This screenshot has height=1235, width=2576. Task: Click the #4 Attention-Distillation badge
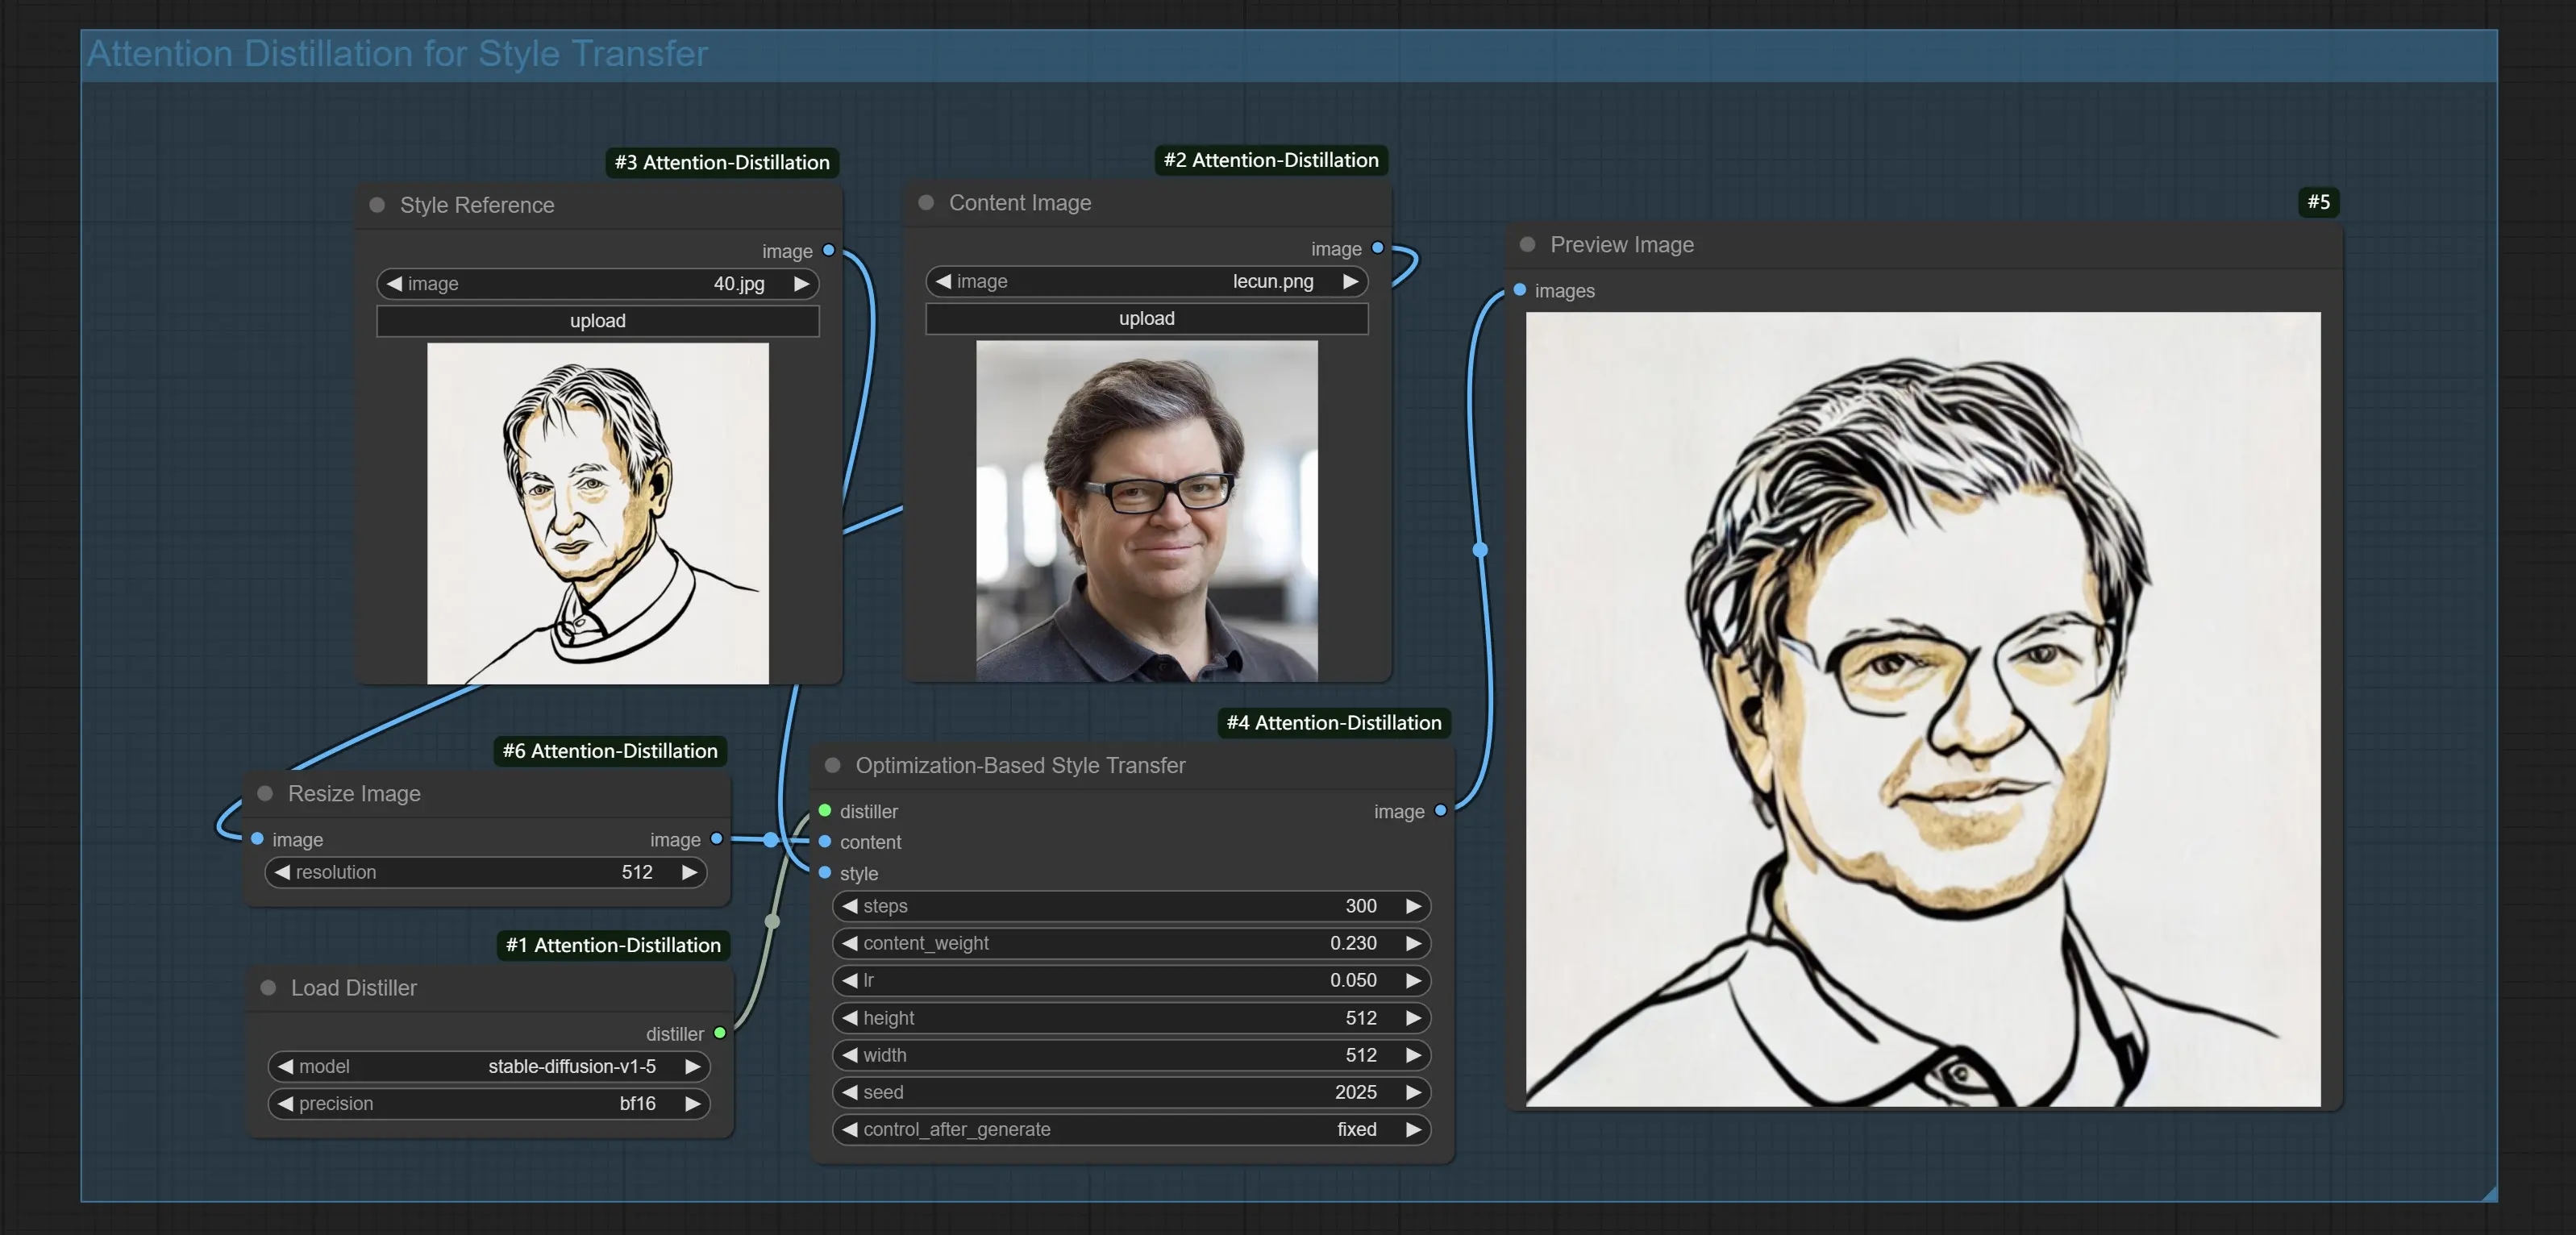[1334, 723]
